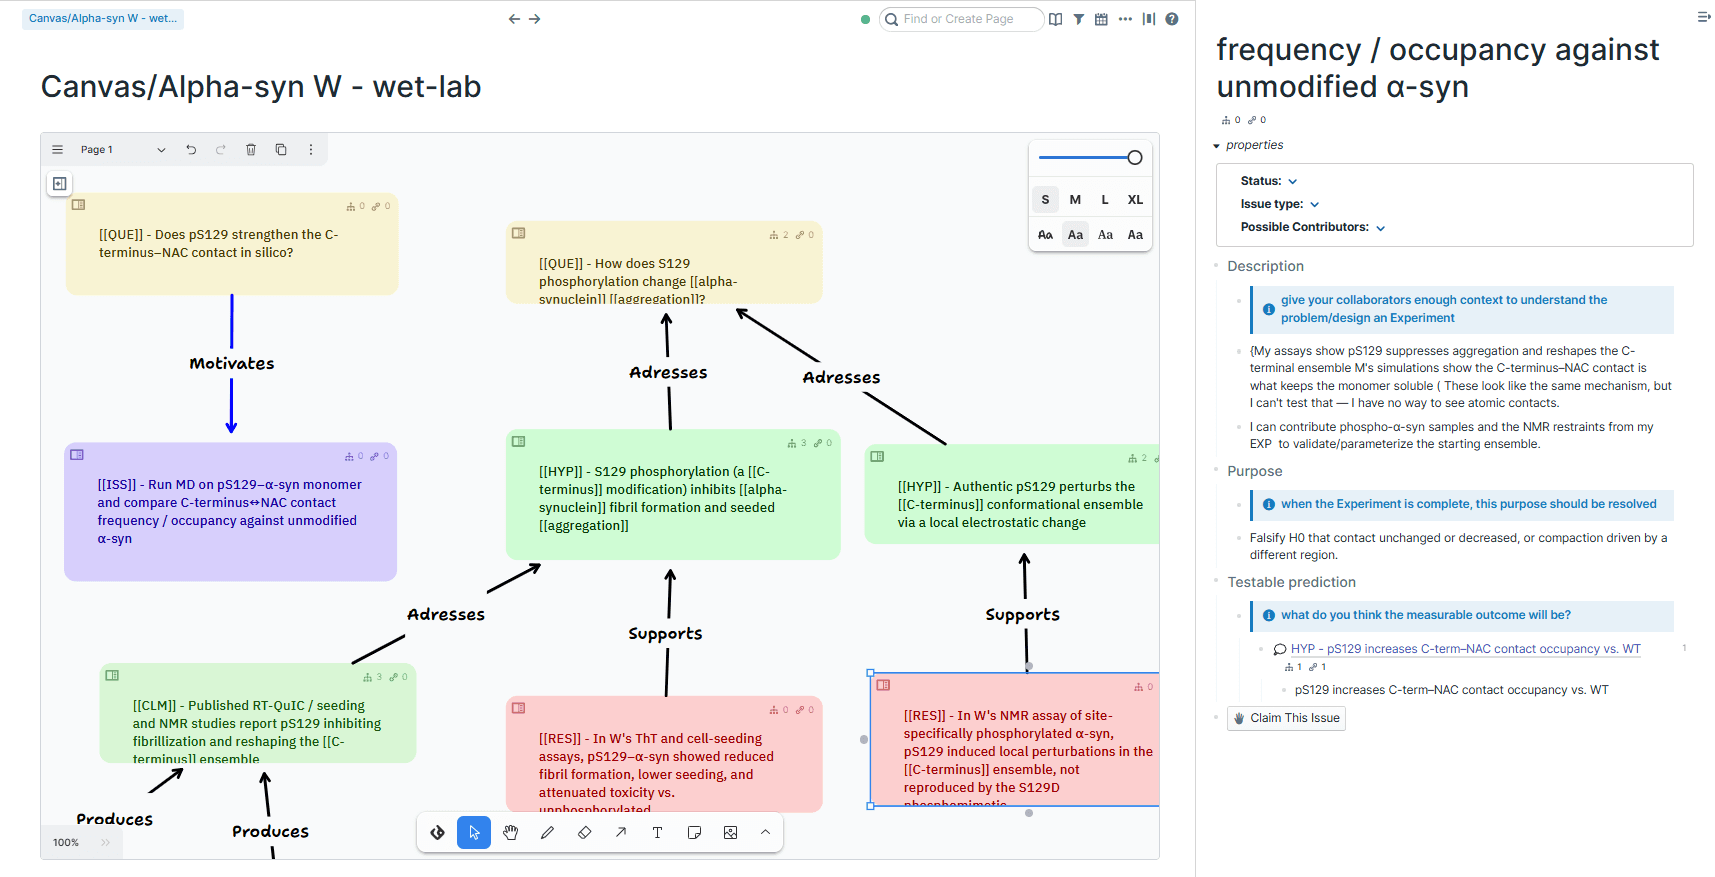This screenshot has height=877, width=1715.
Task: Select the Canvas/Alpha-syn W tab
Action: point(103,19)
